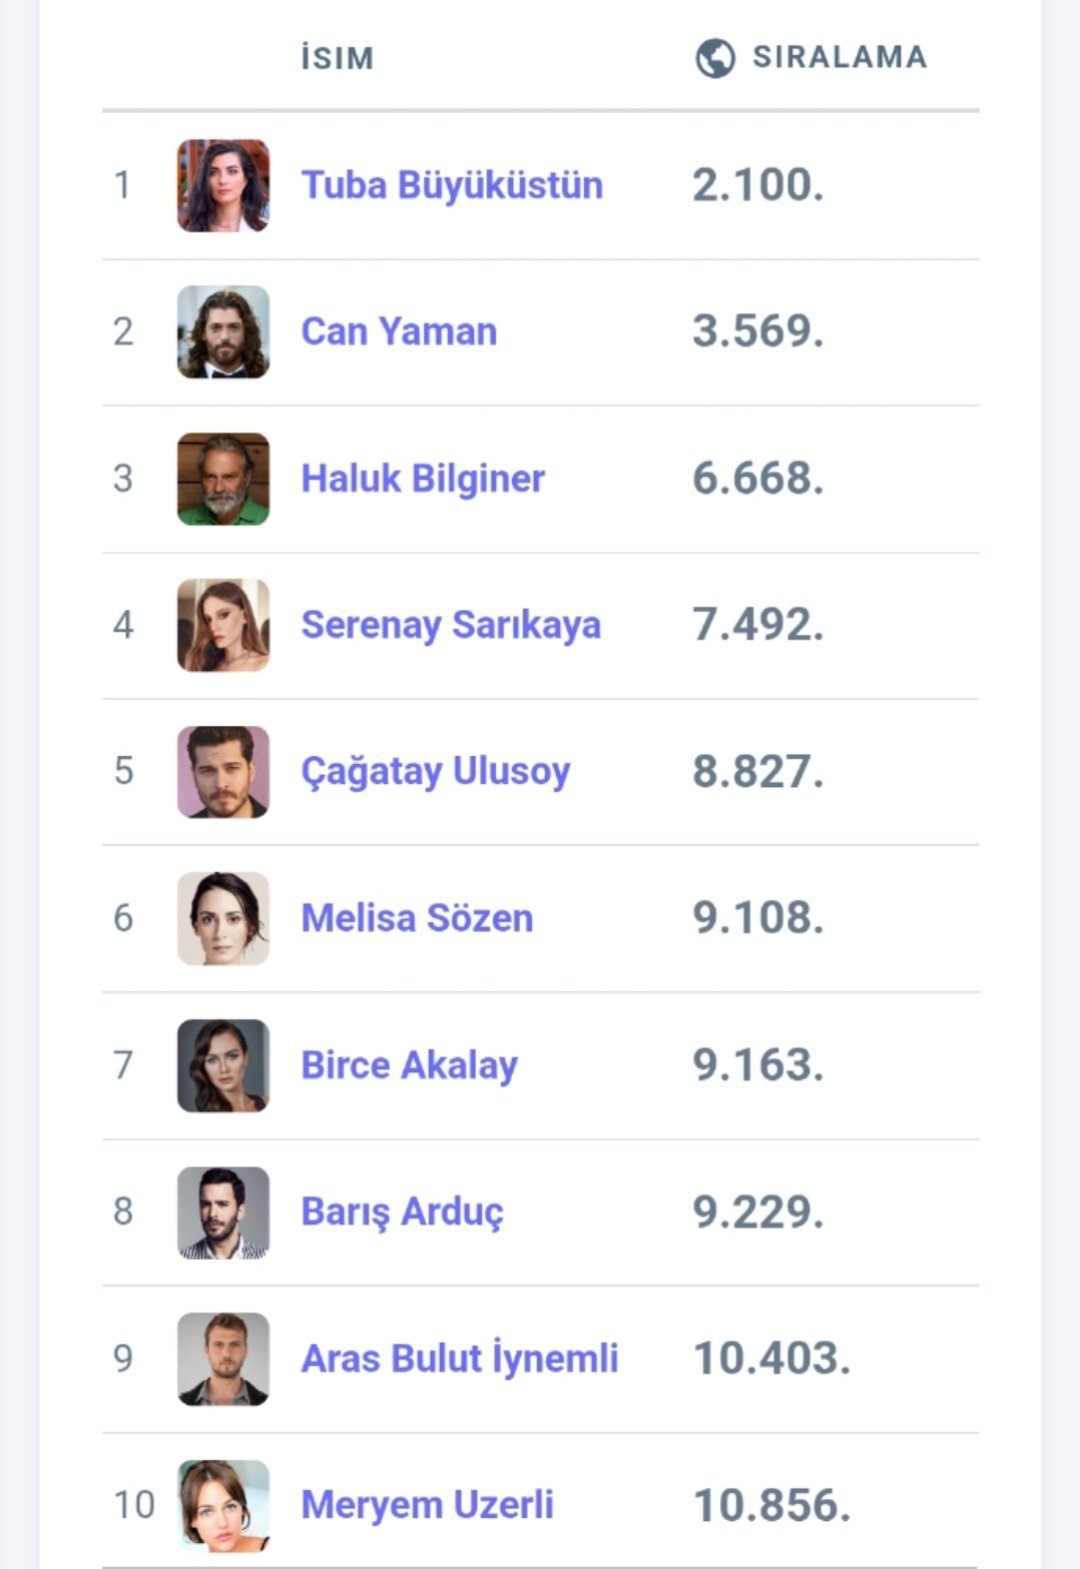Open the photo thumbnail in row 10
1080x1569 pixels.
[223, 1505]
